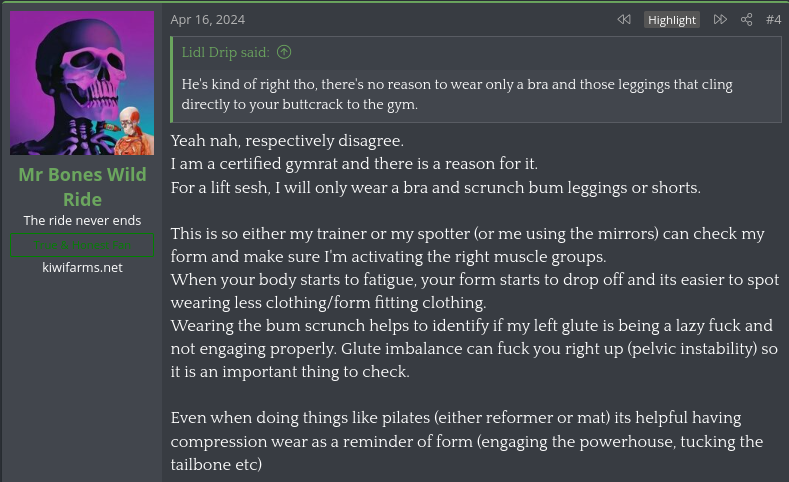
Task: Open the "Lidl Drip said:" quote link
Action: coord(226,52)
